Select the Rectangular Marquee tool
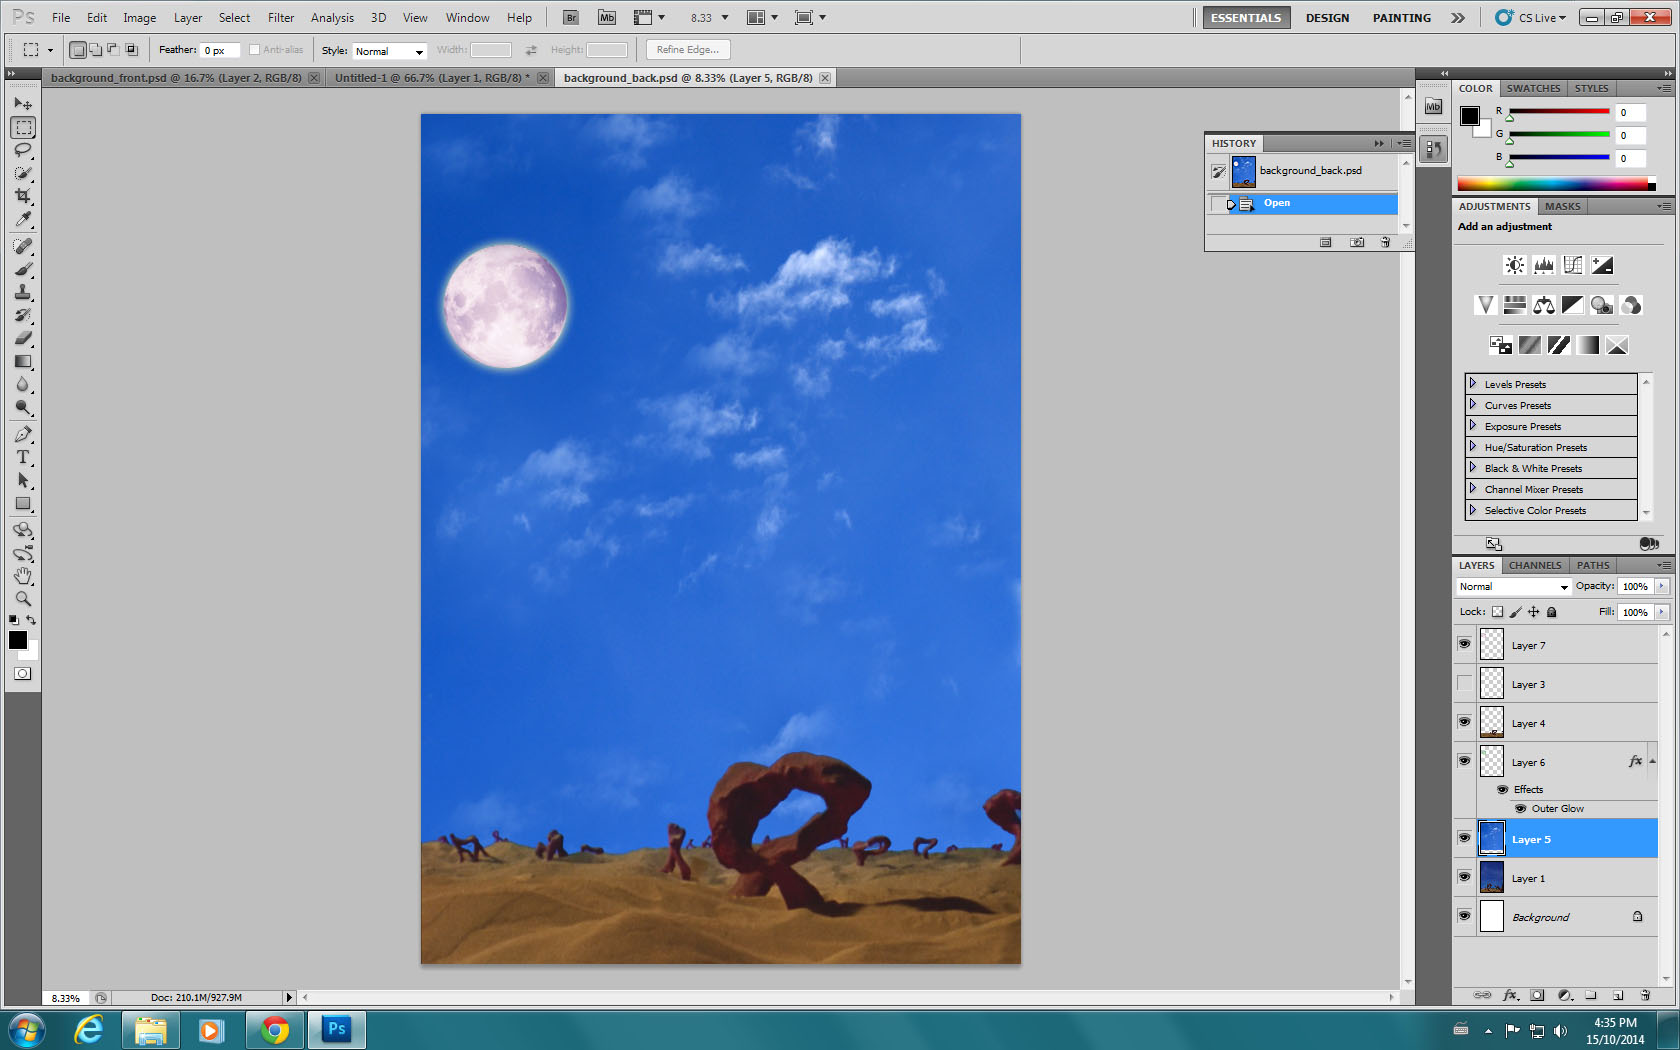 [23, 127]
